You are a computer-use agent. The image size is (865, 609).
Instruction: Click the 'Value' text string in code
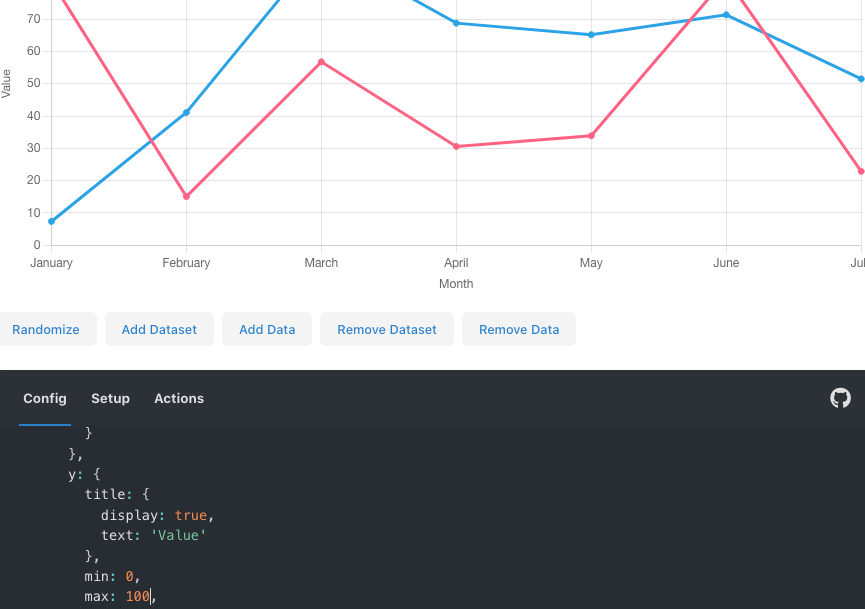click(178, 536)
